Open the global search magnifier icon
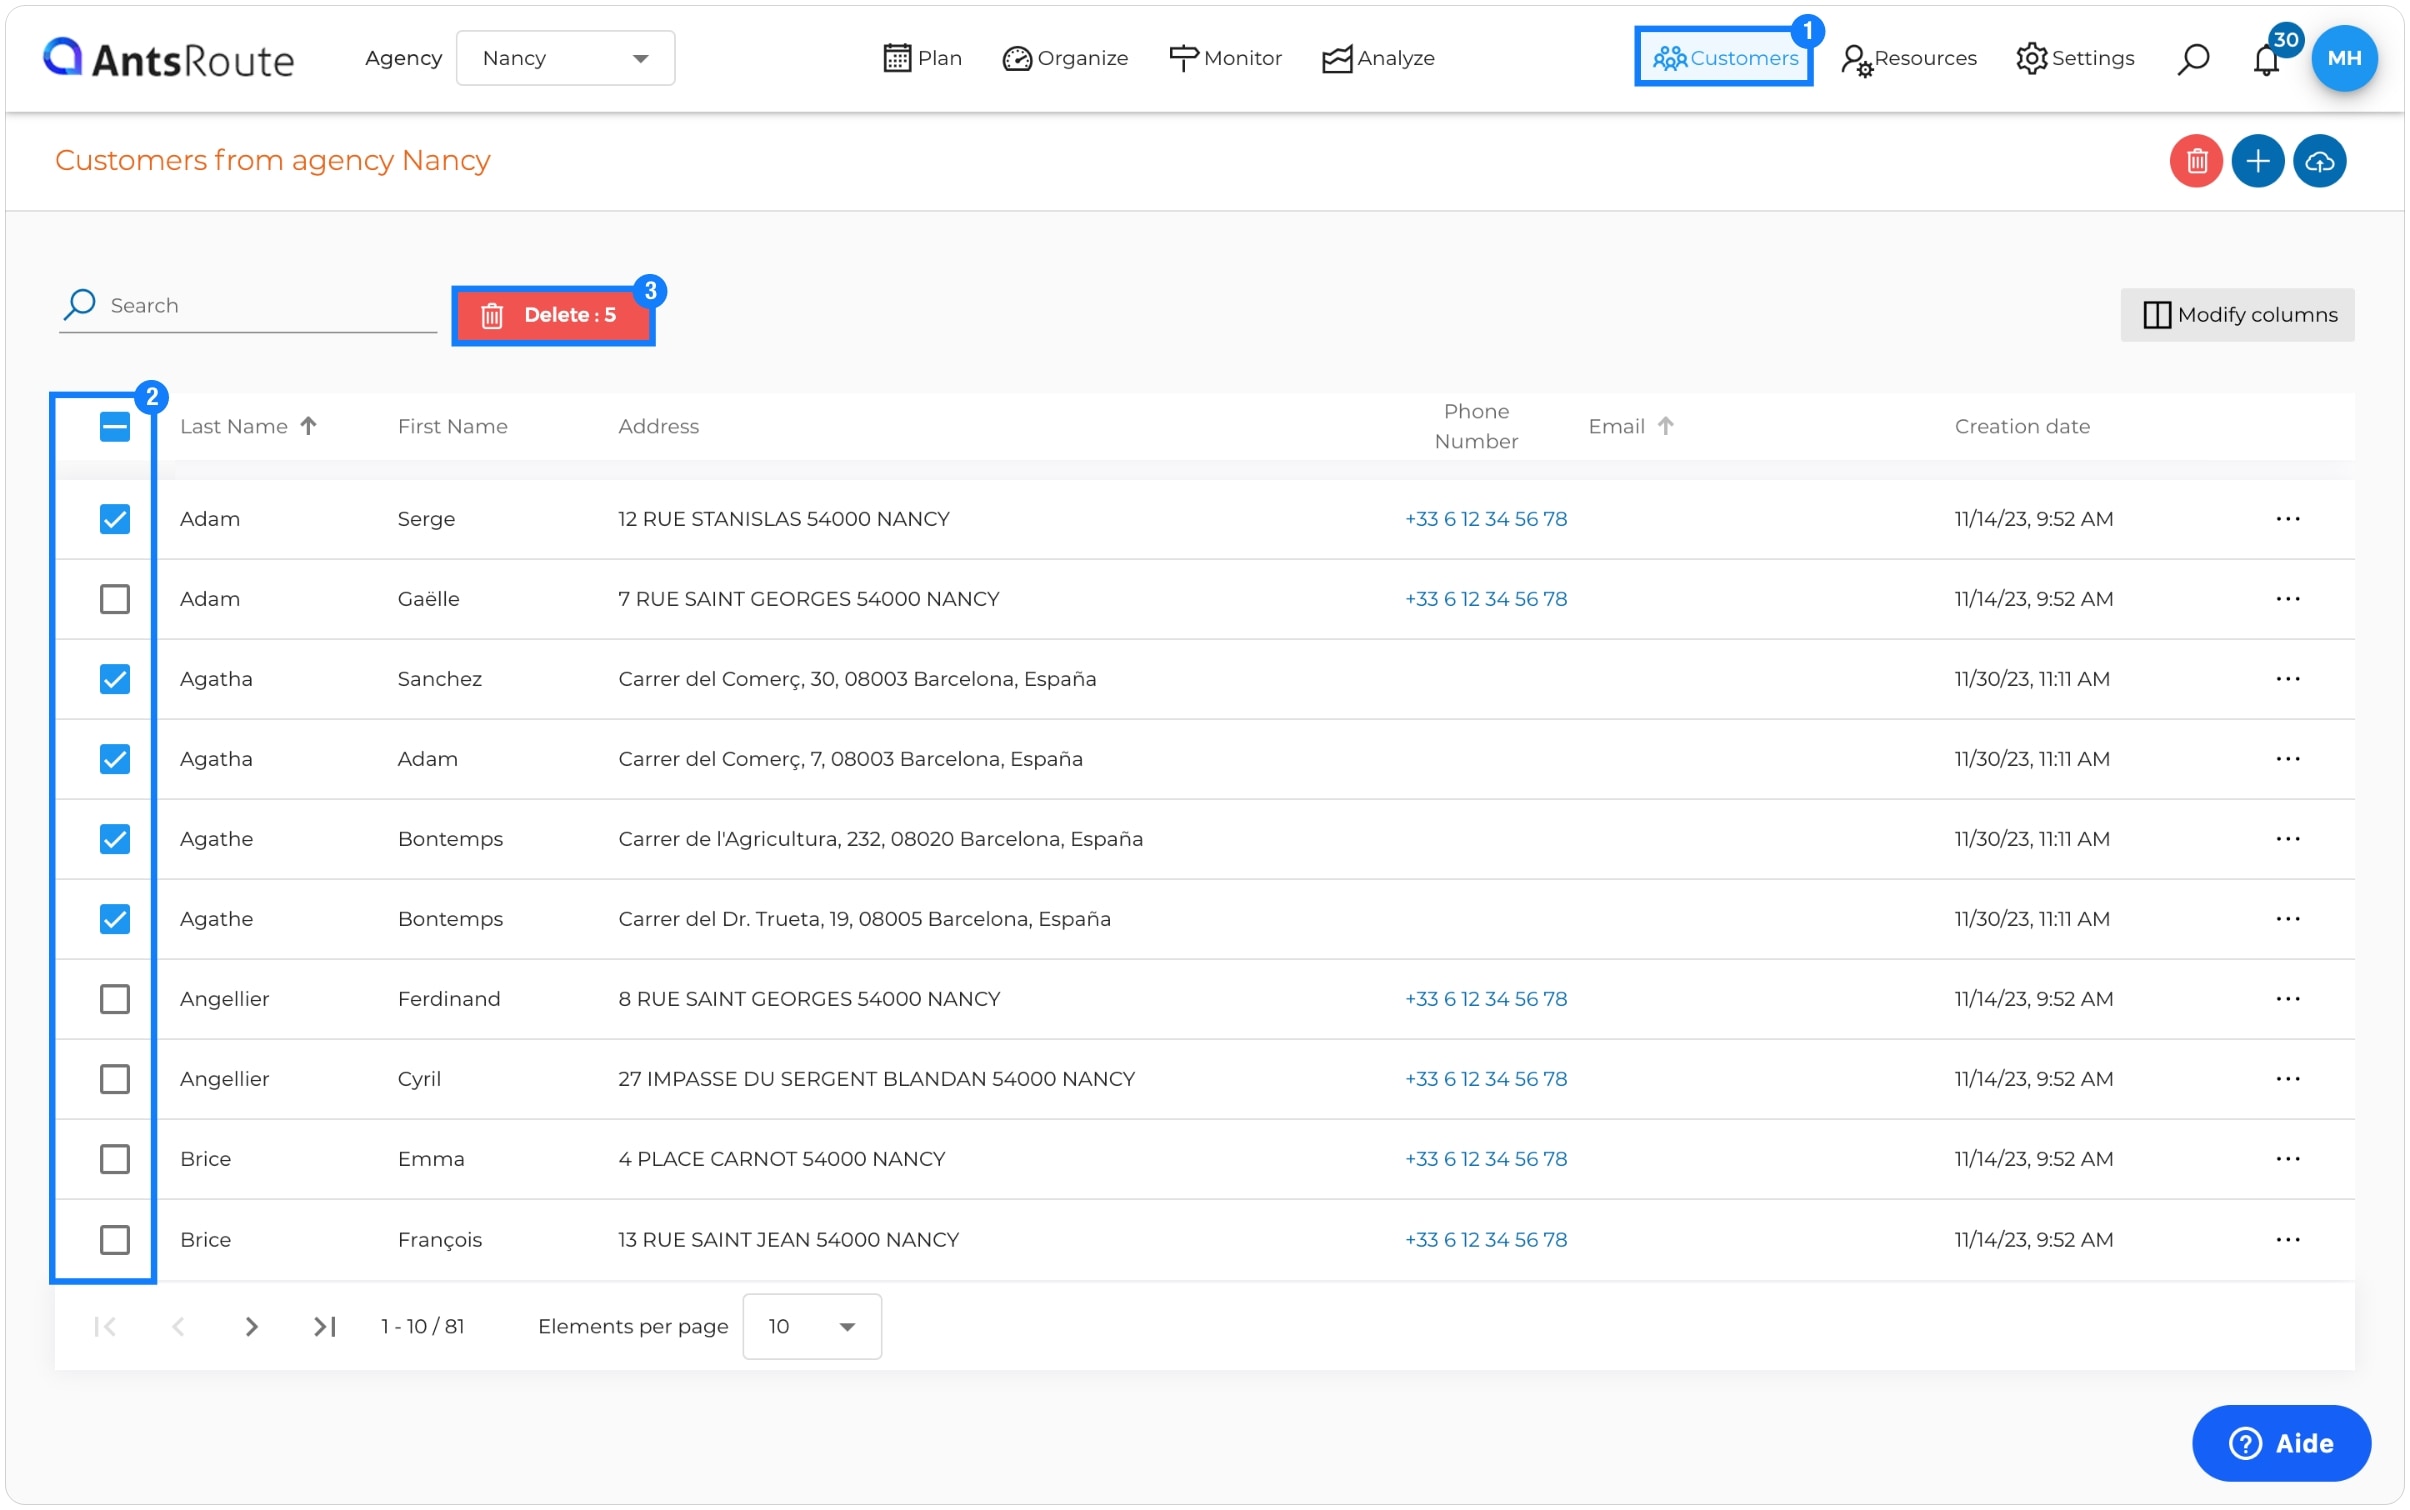 click(2191, 59)
